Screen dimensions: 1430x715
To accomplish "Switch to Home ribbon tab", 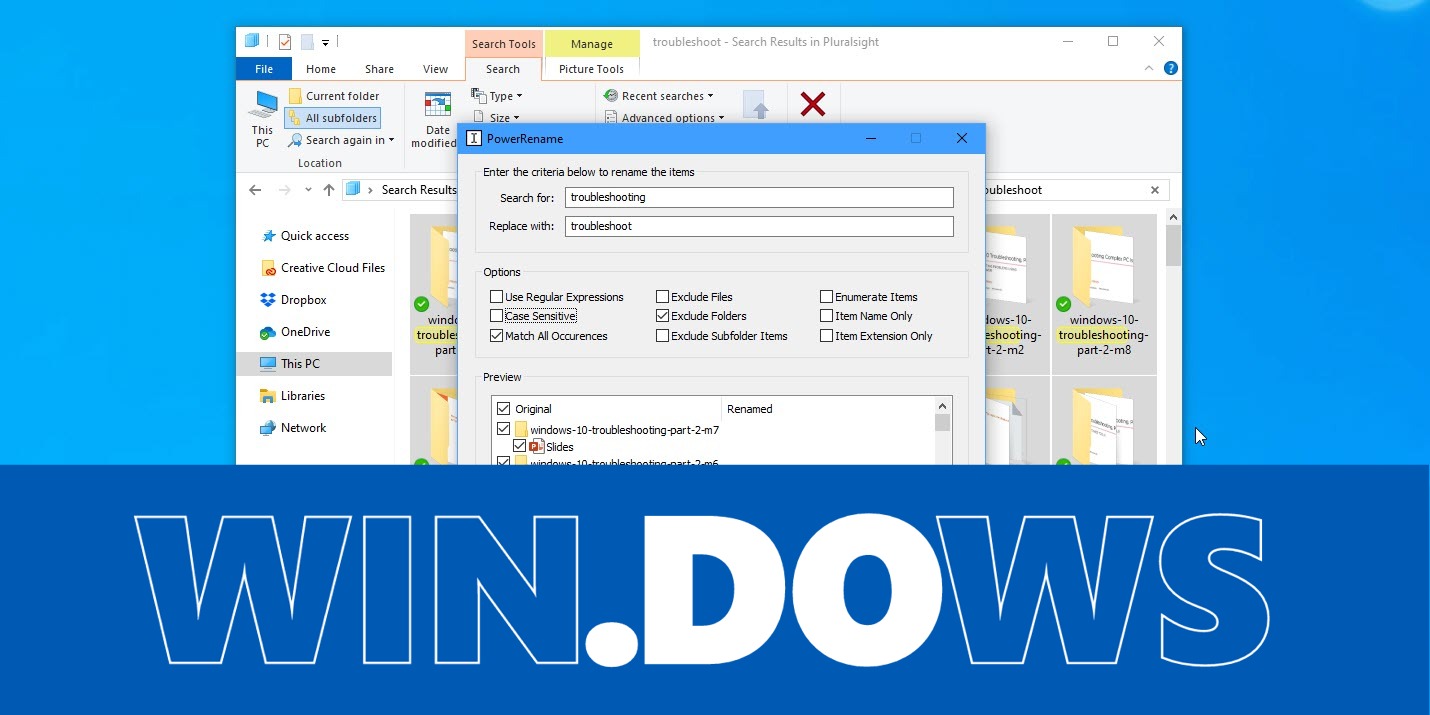I will pyautogui.click(x=321, y=69).
